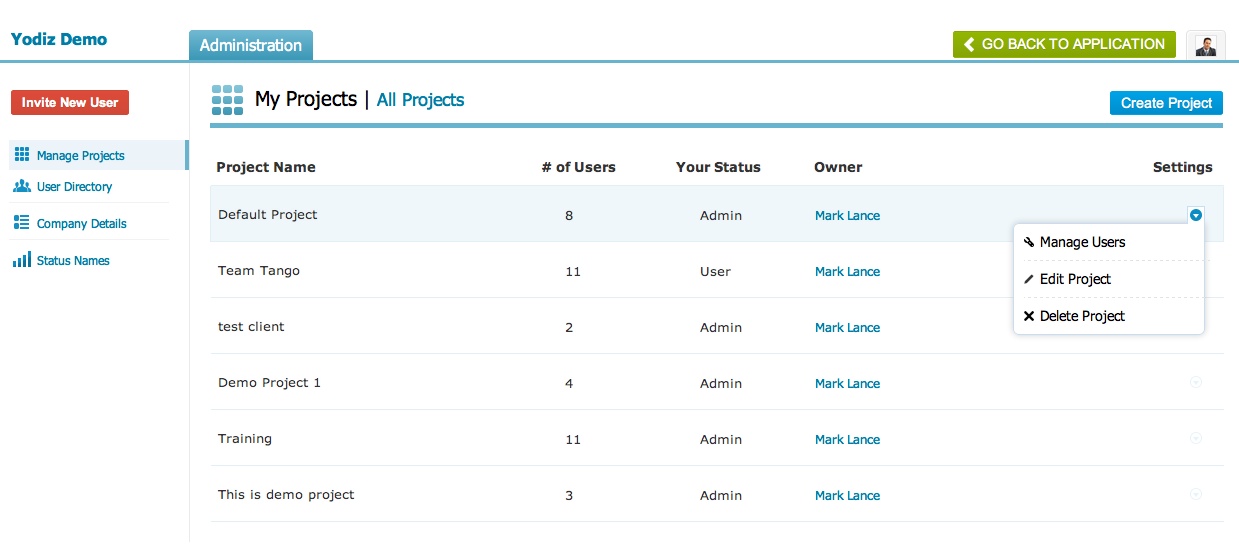Click the Company Details list icon
This screenshot has width=1239, height=558.
click(22, 223)
